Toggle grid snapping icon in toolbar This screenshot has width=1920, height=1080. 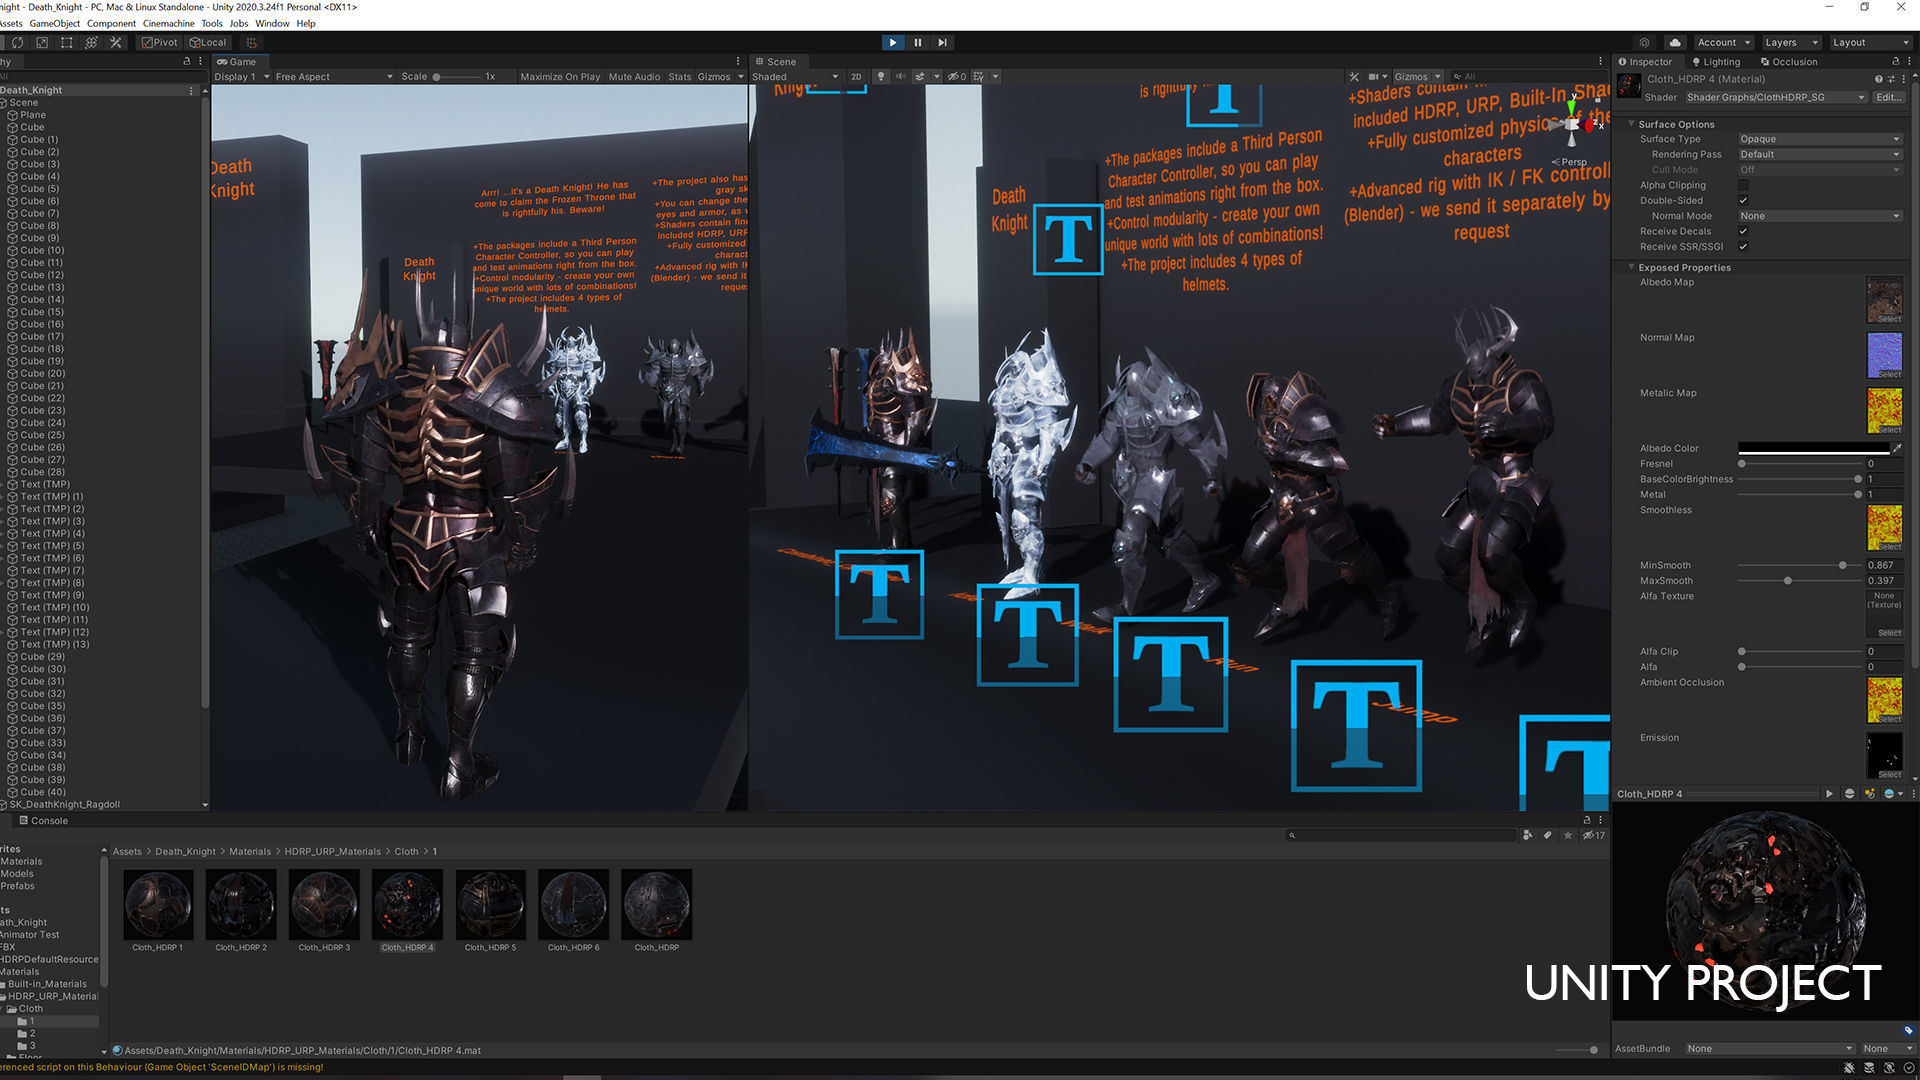[251, 43]
